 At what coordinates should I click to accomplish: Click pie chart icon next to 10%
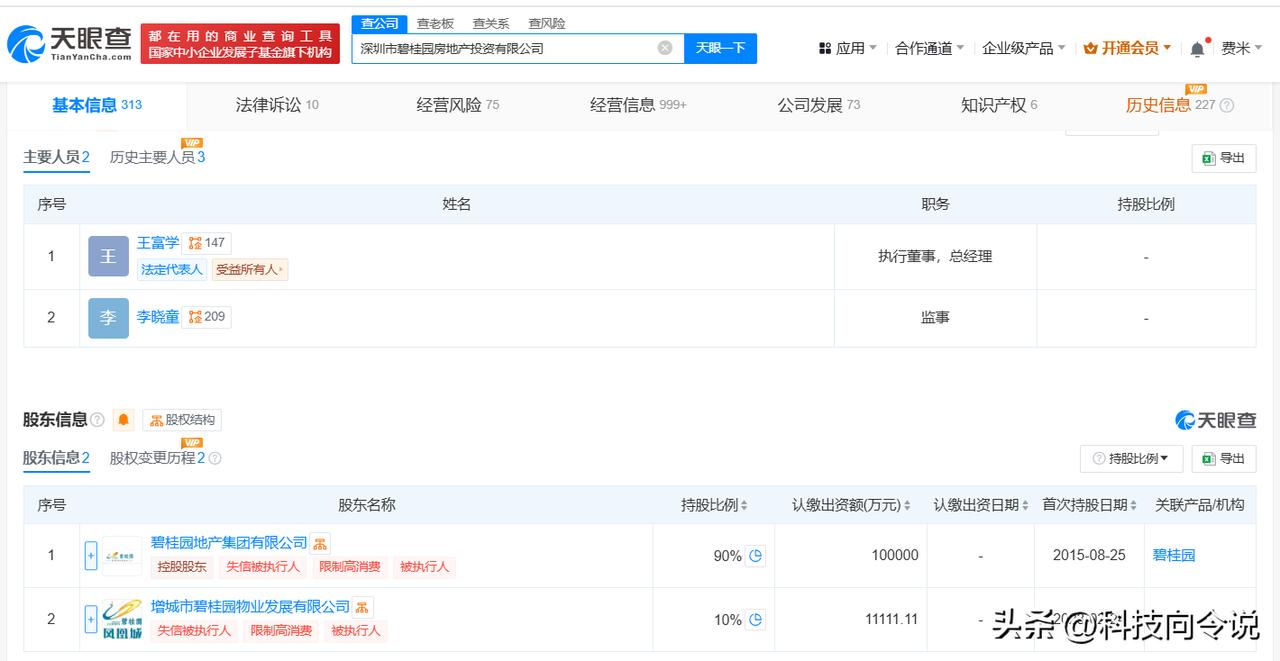[756, 620]
